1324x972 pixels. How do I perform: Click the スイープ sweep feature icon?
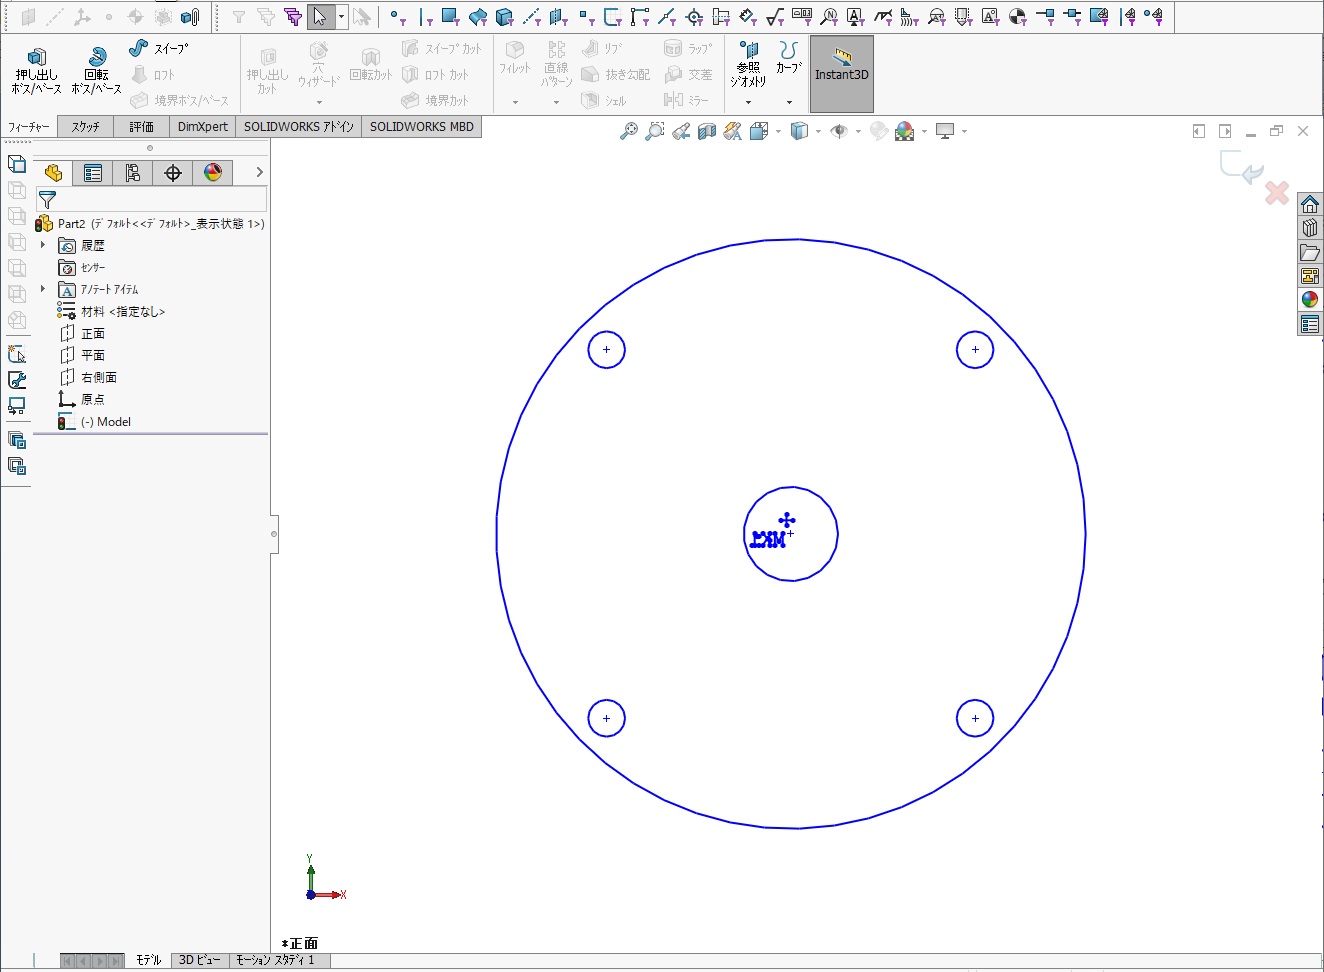(x=139, y=48)
